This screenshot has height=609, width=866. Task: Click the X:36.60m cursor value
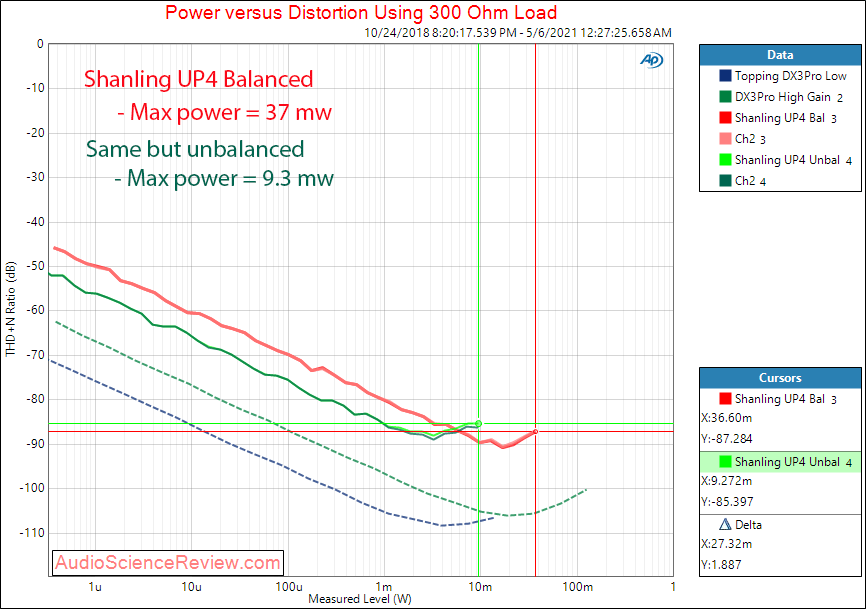[727, 418]
